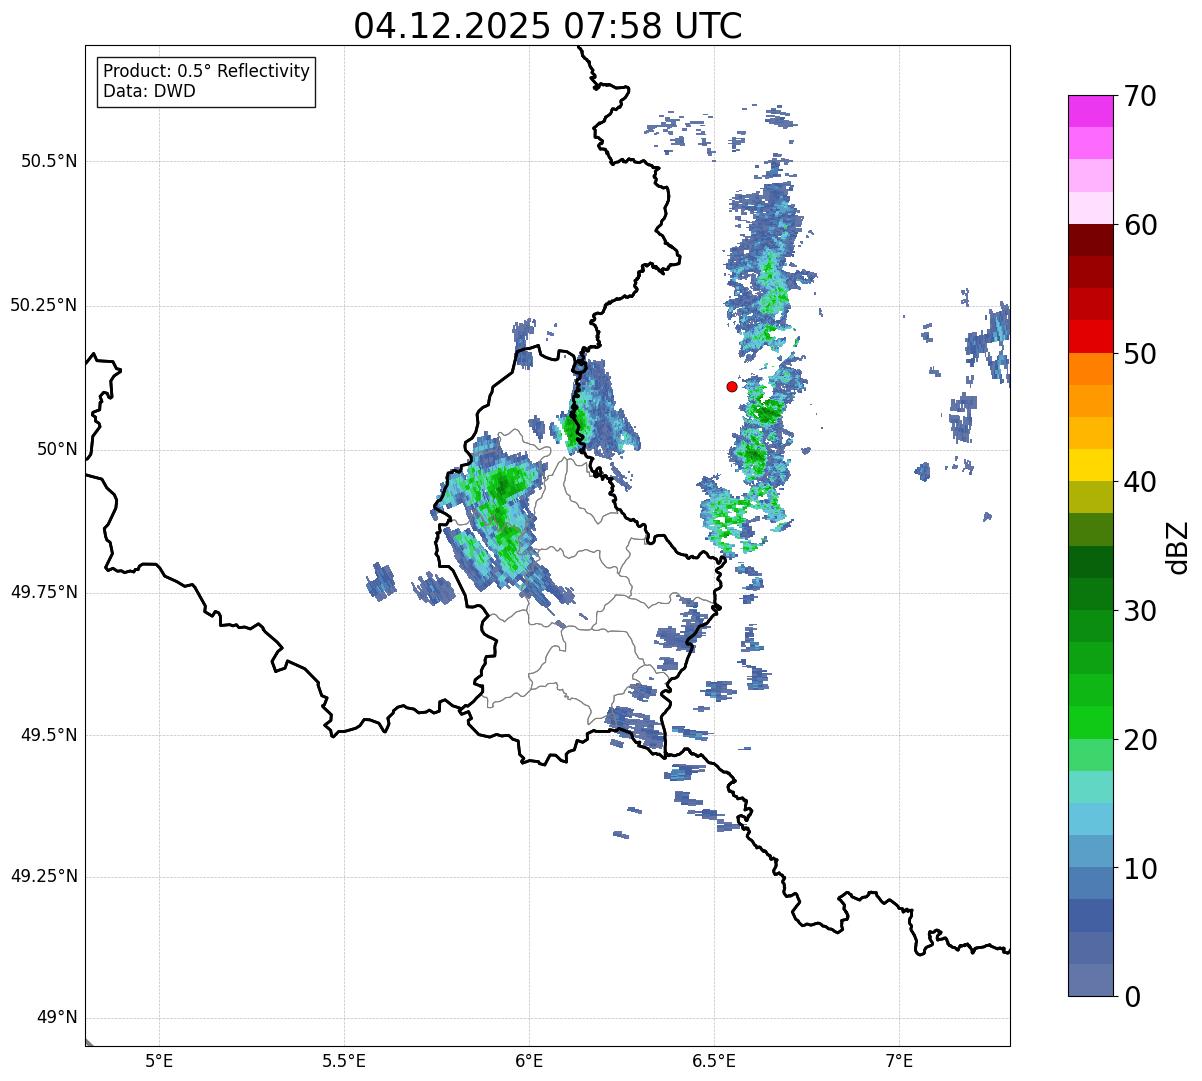Click the 0 colorbar tick label
1202x1081 pixels.
coord(1132,997)
